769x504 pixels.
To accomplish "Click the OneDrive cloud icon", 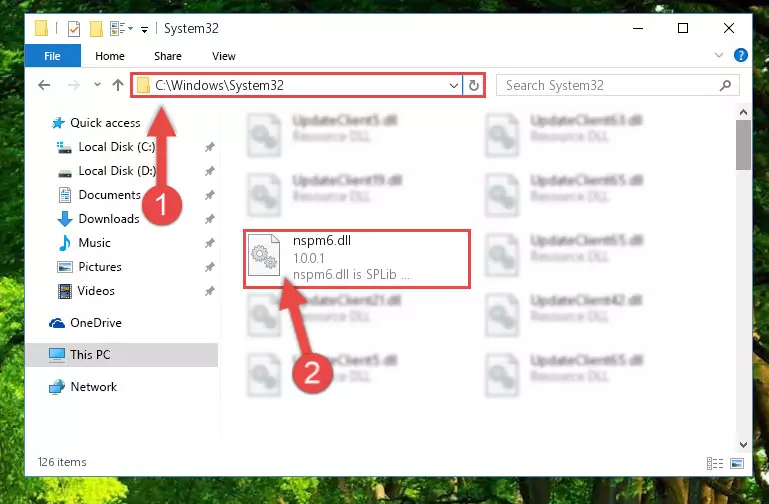I will tap(57, 323).
